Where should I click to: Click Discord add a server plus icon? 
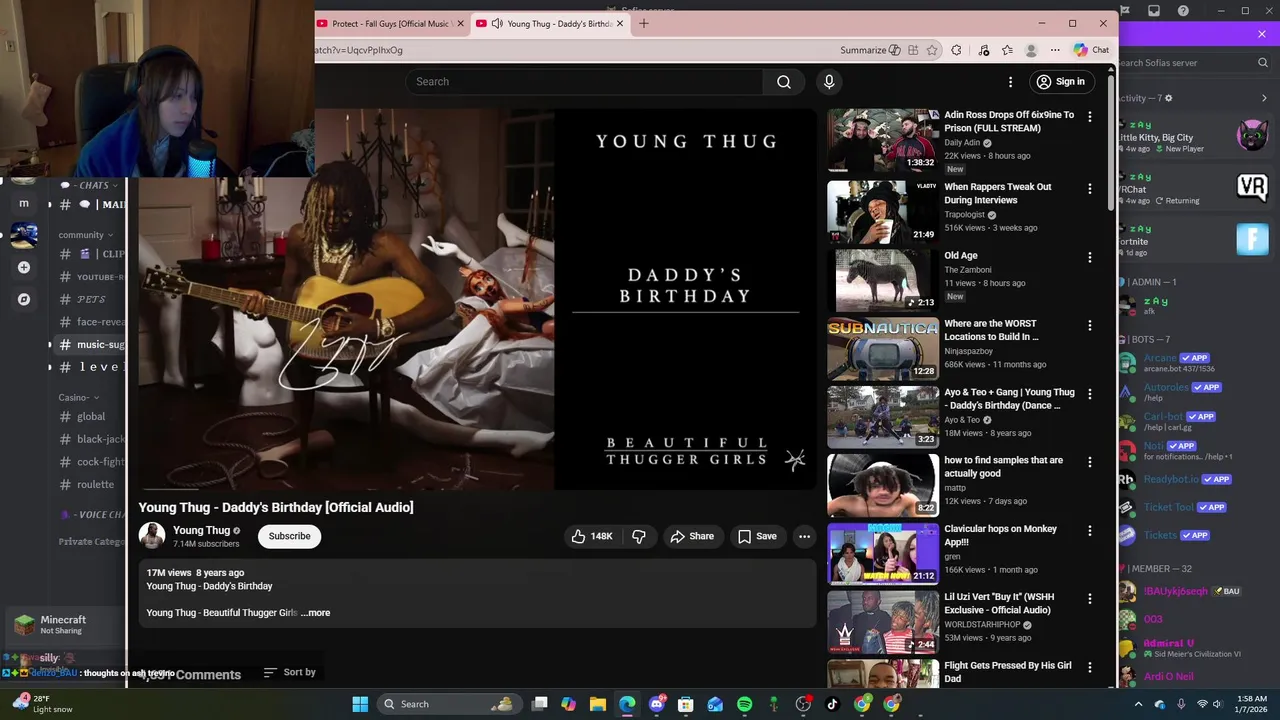click(x=24, y=267)
